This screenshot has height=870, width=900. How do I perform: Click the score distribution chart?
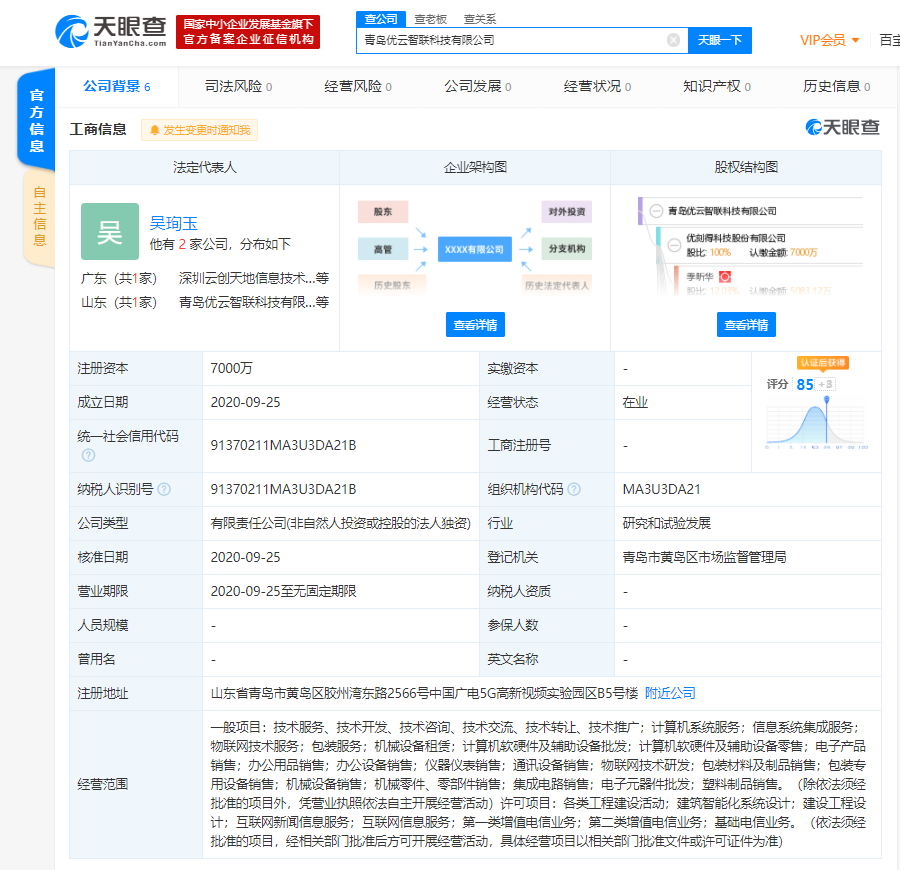[x=816, y=423]
